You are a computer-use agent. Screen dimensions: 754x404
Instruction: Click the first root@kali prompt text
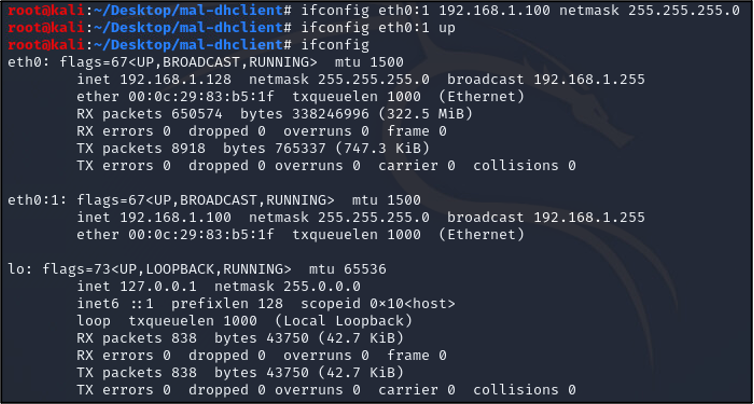click(x=46, y=10)
